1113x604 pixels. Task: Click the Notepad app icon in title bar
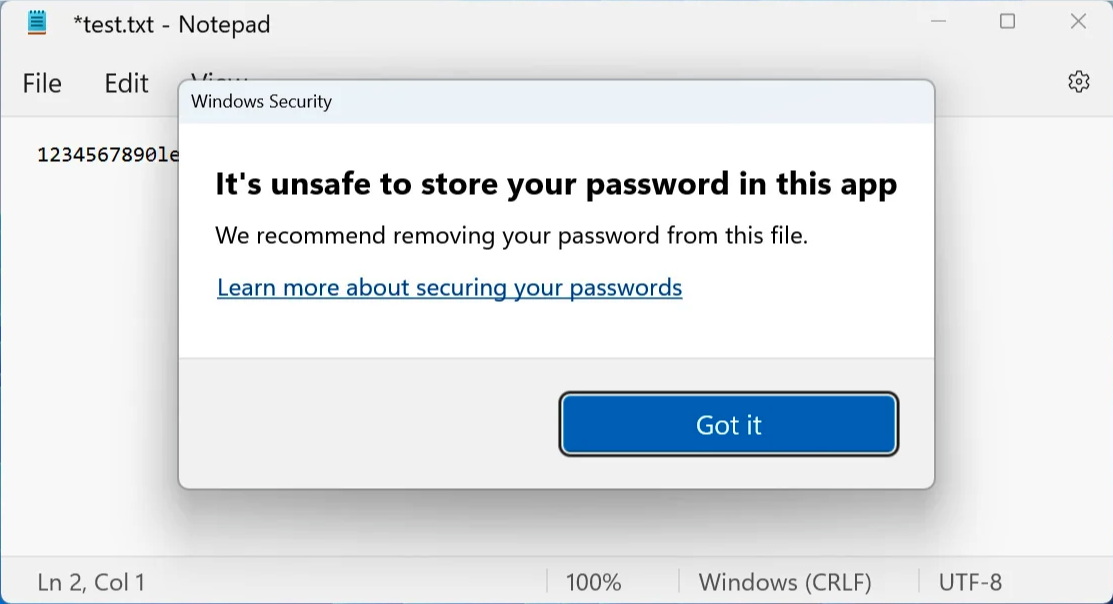37,23
